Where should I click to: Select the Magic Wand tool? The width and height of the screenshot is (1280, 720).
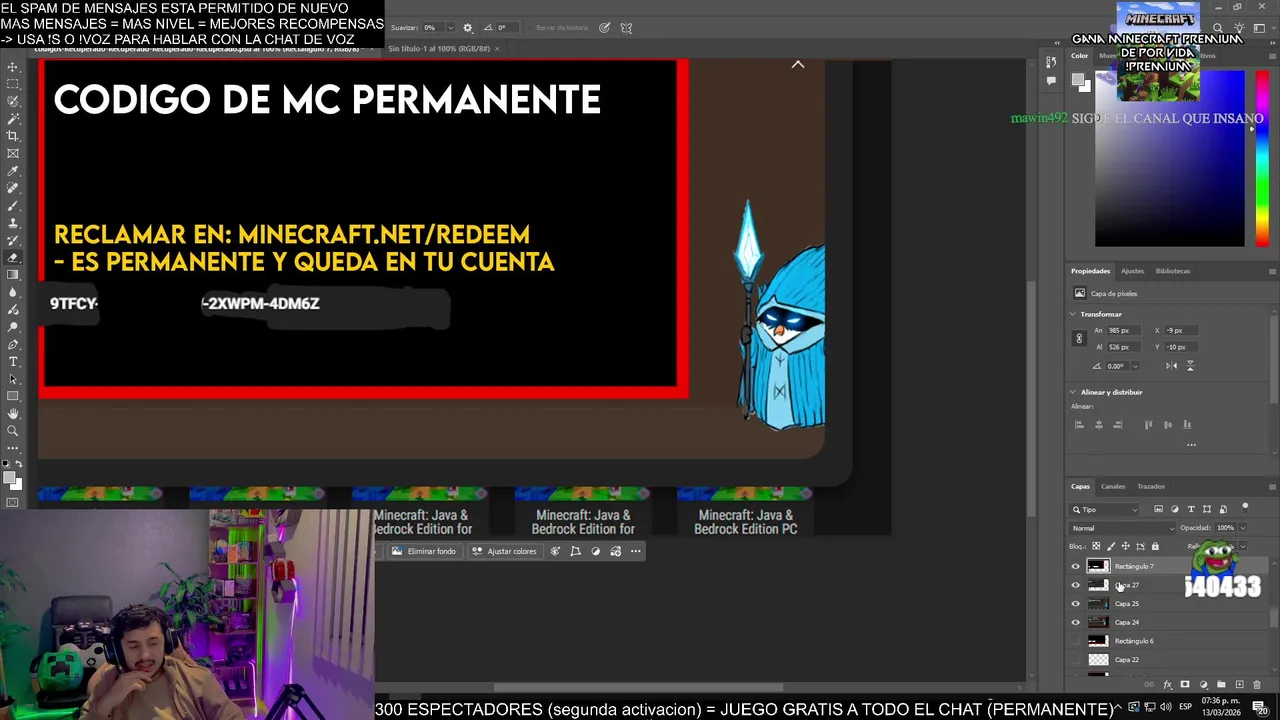click(13, 119)
